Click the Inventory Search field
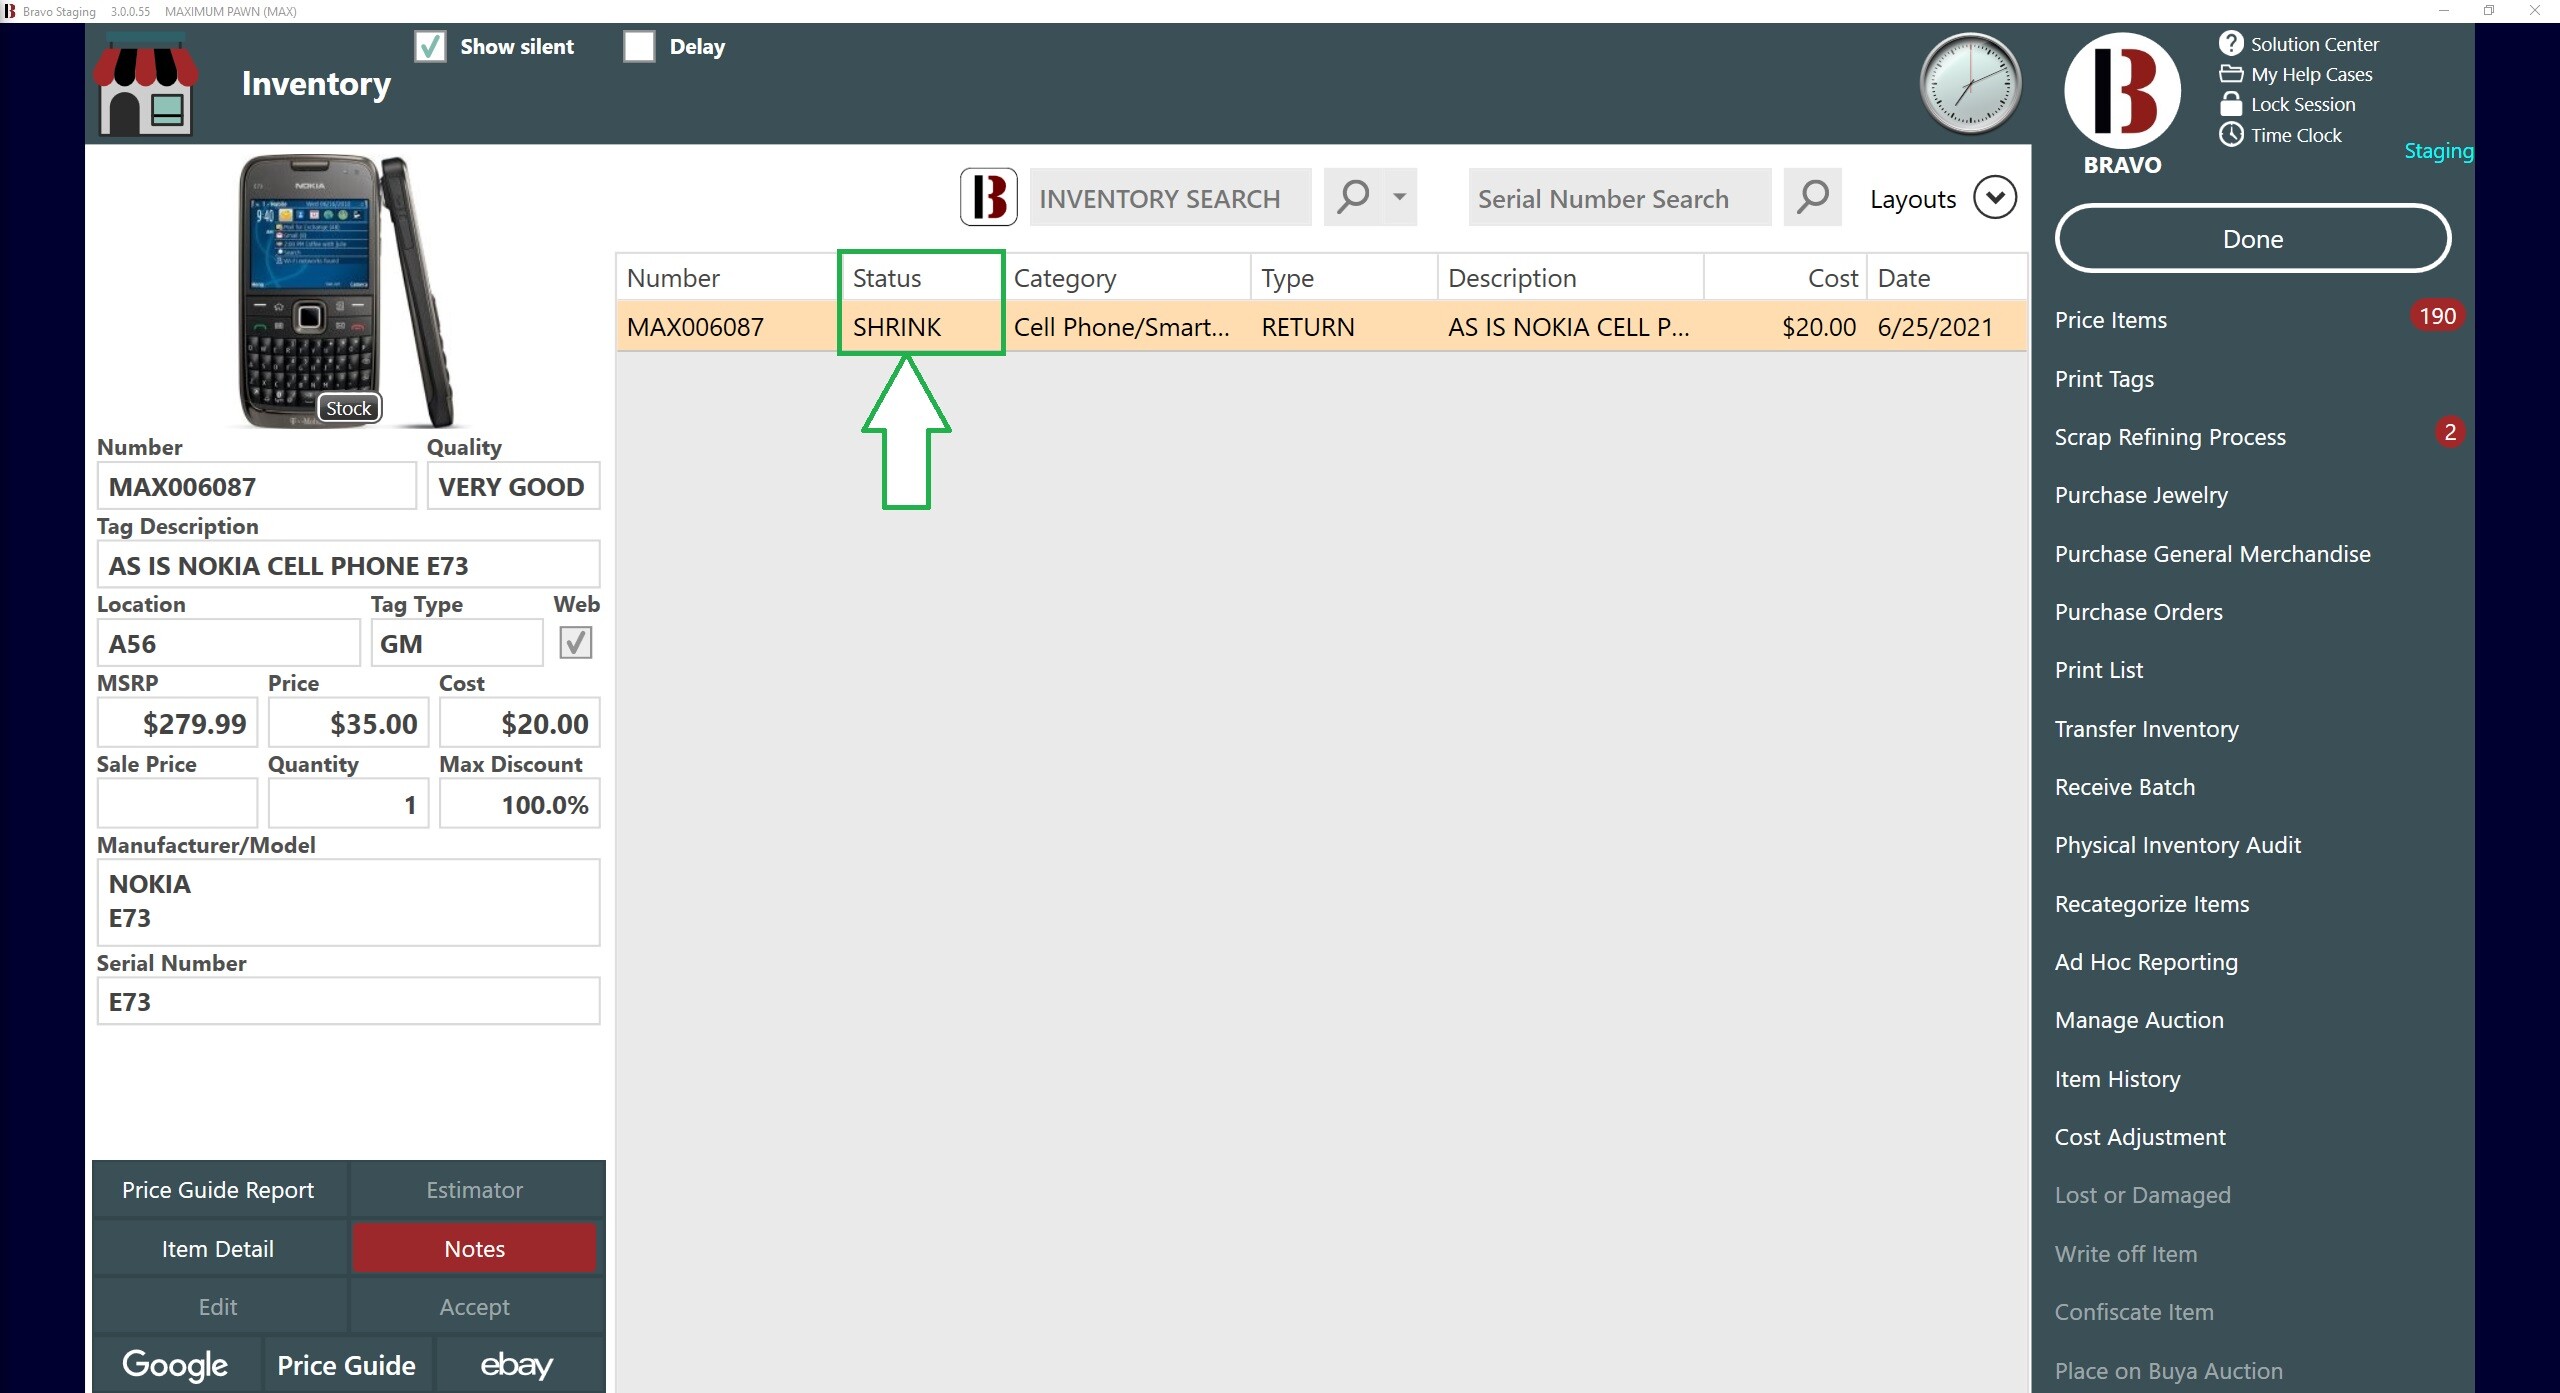Image resolution: width=2560 pixels, height=1393 pixels. (1170, 197)
